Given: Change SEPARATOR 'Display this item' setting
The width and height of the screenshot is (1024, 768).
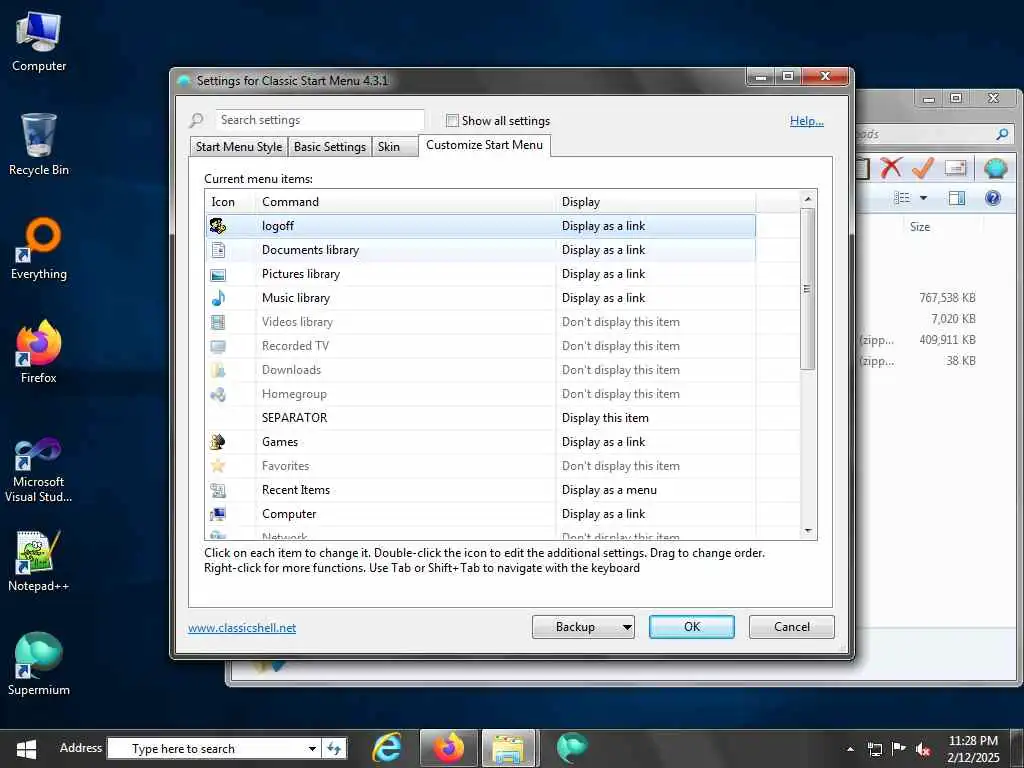Looking at the screenshot, I should 605,418.
